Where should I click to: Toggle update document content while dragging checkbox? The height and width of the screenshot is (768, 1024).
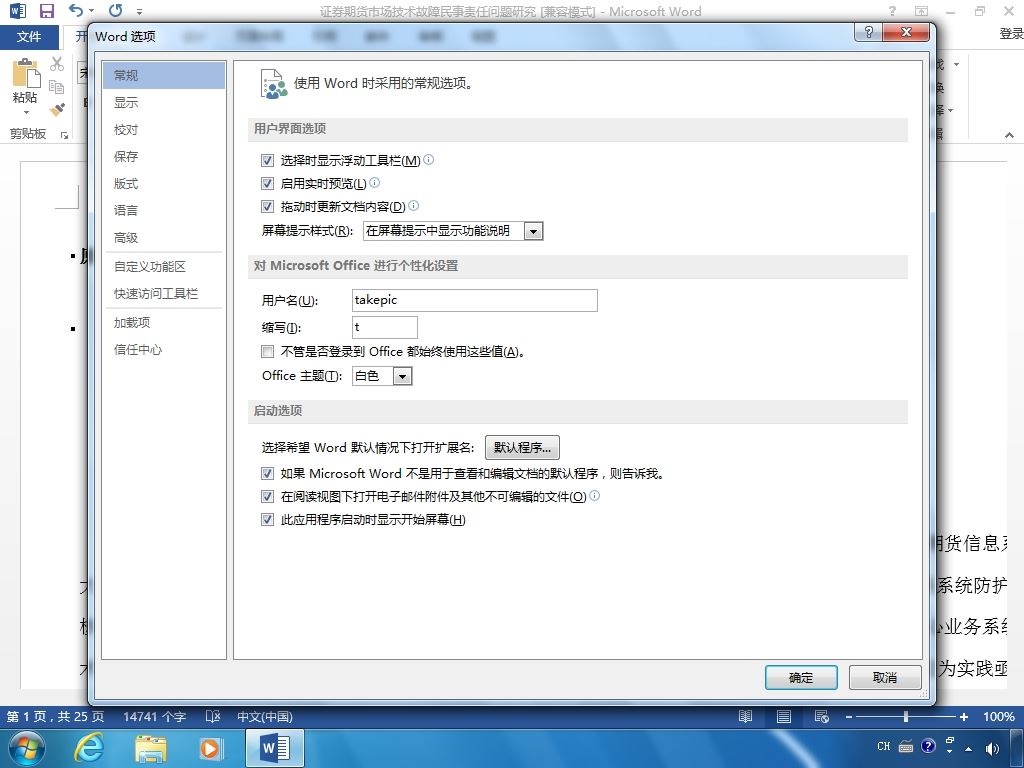267,206
